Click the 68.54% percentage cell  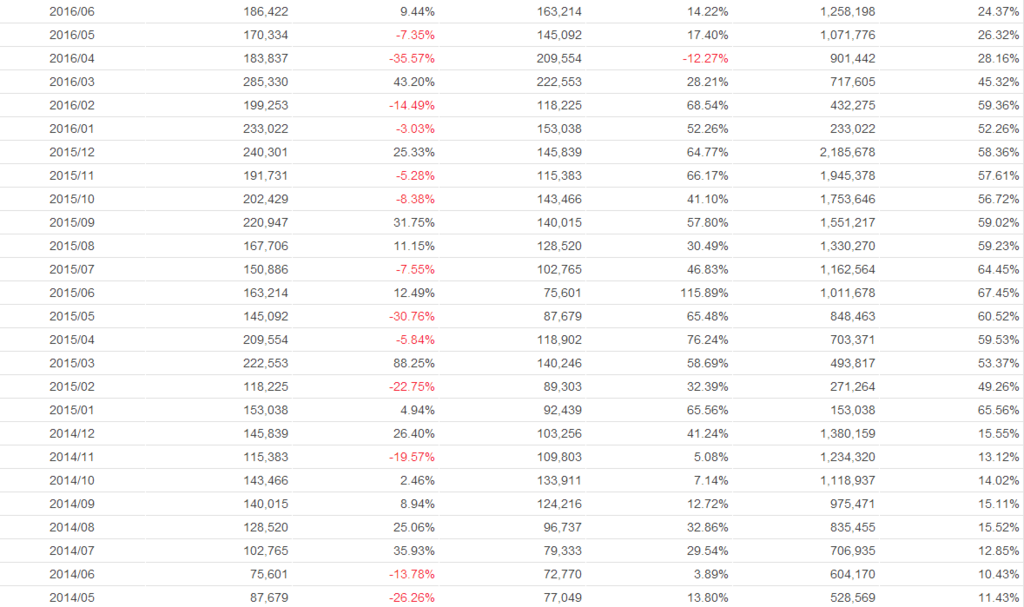(708, 105)
